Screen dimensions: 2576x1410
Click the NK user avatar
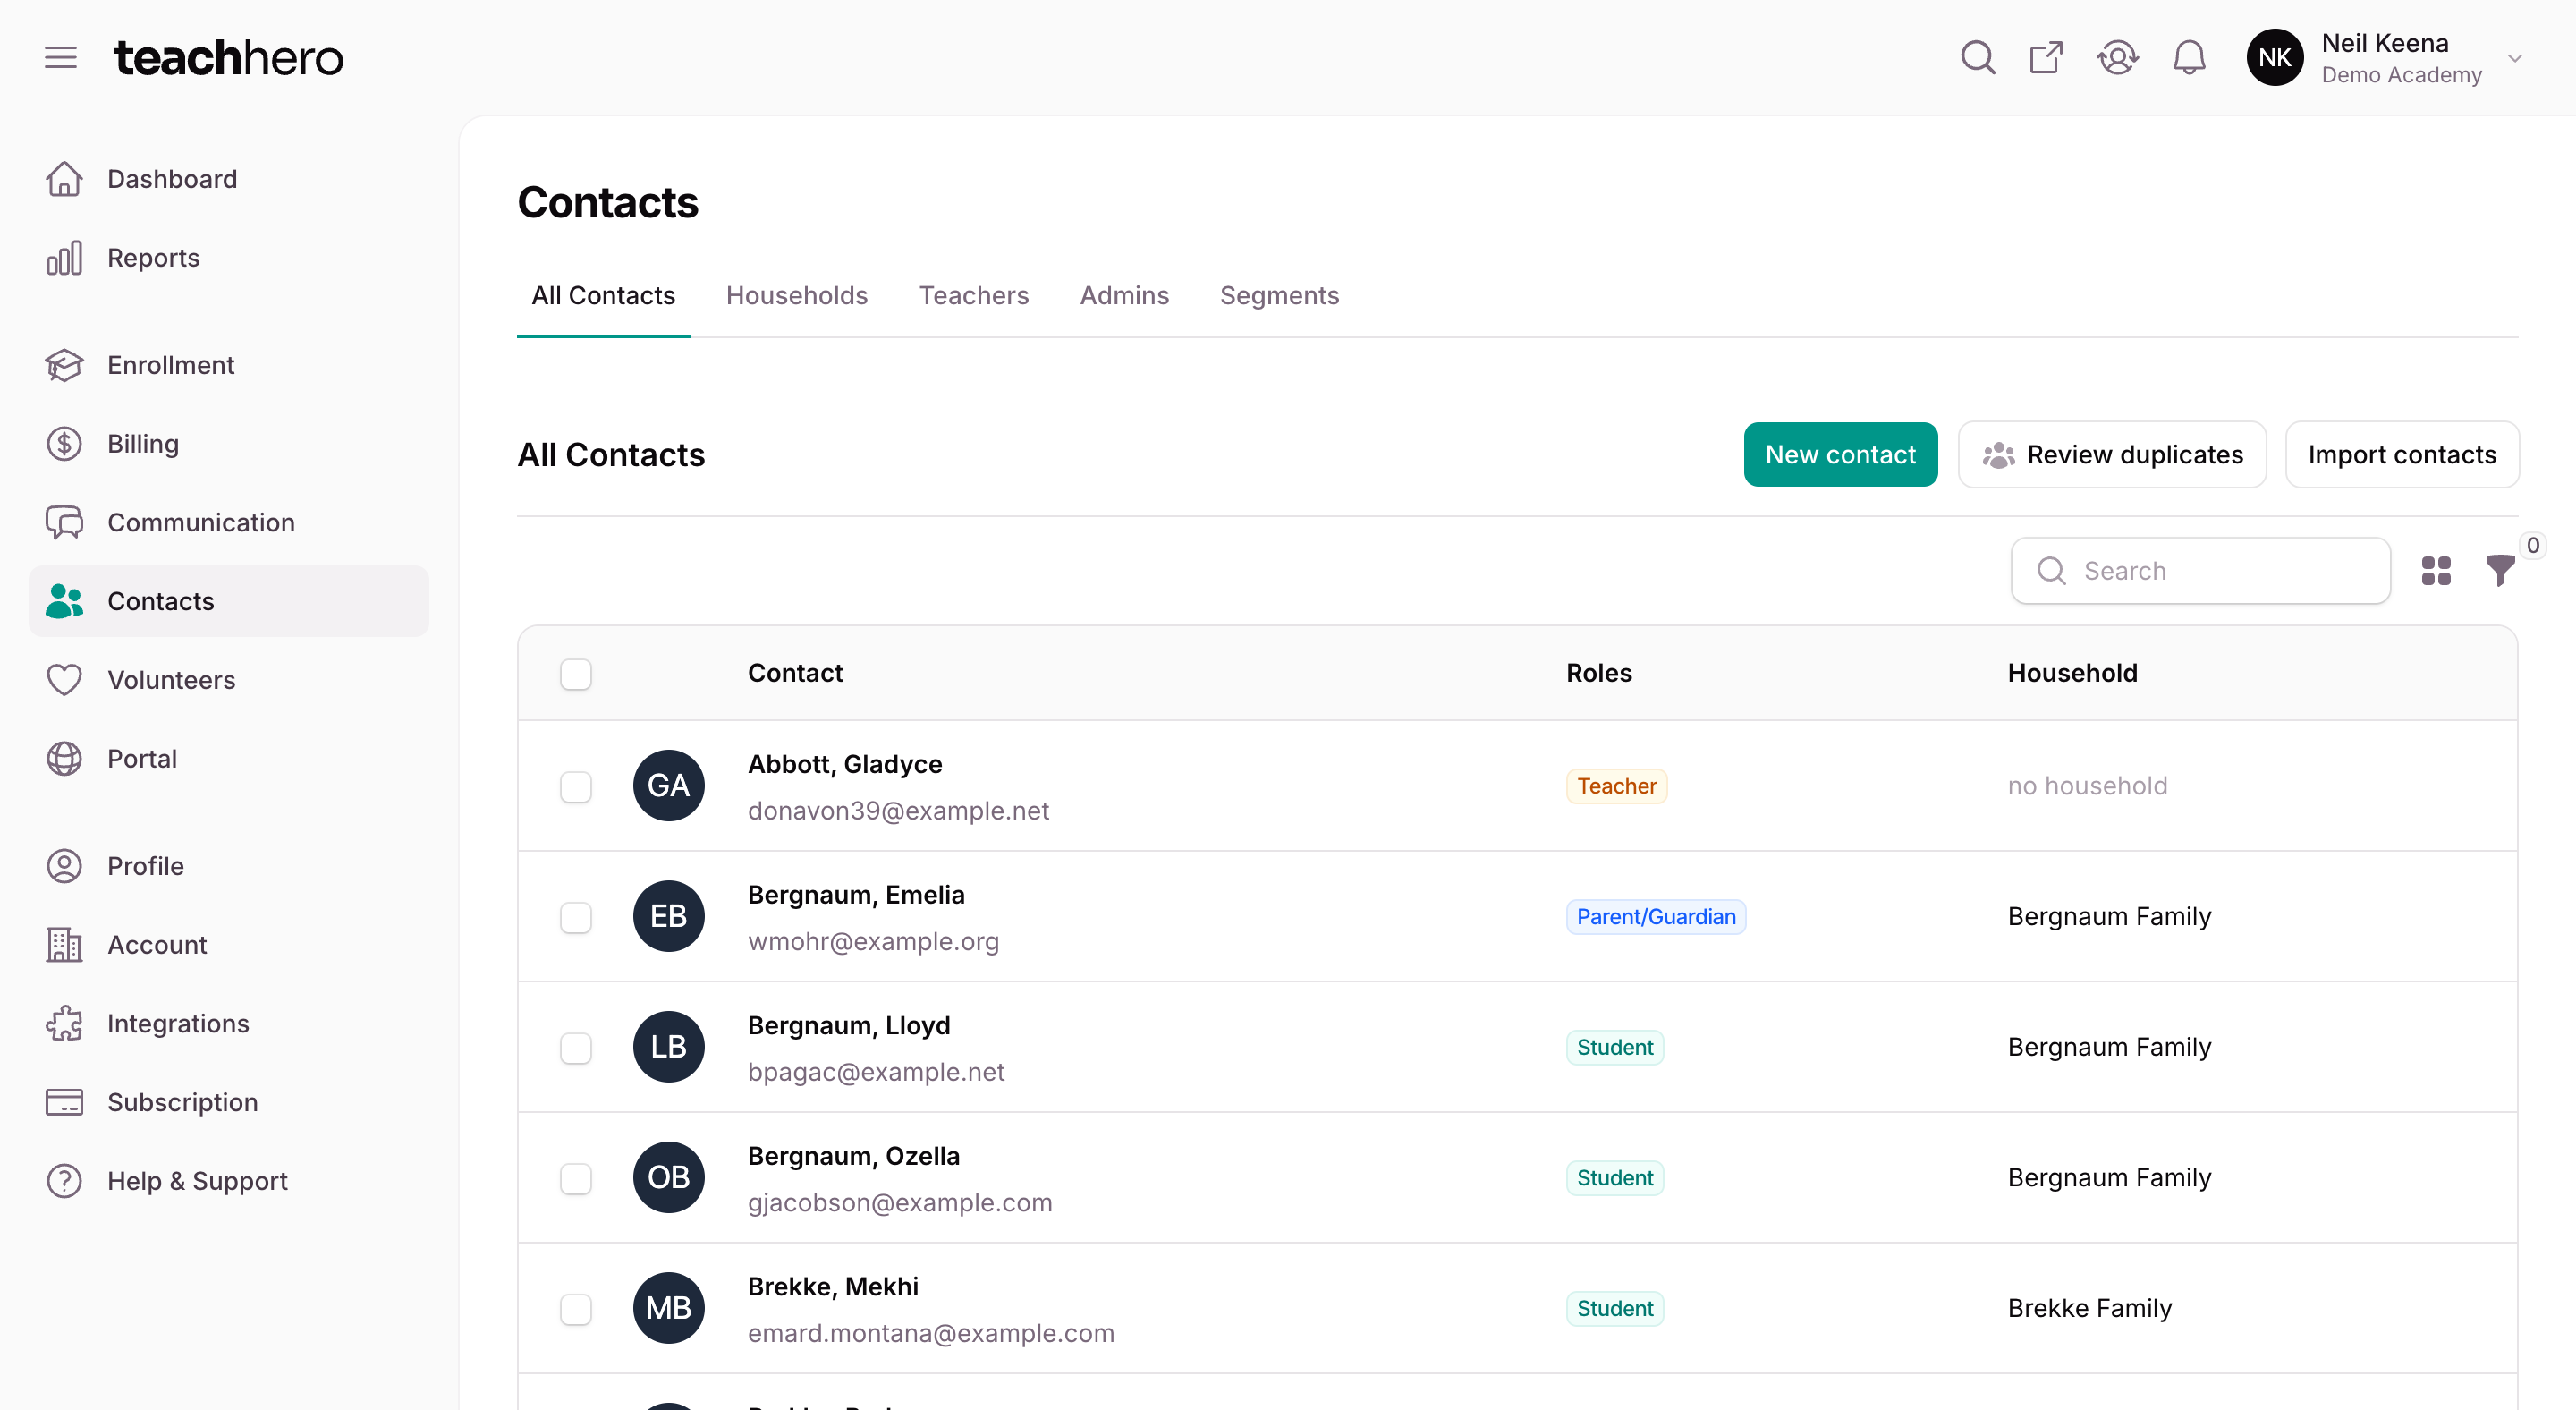pyautogui.click(x=2275, y=58)
